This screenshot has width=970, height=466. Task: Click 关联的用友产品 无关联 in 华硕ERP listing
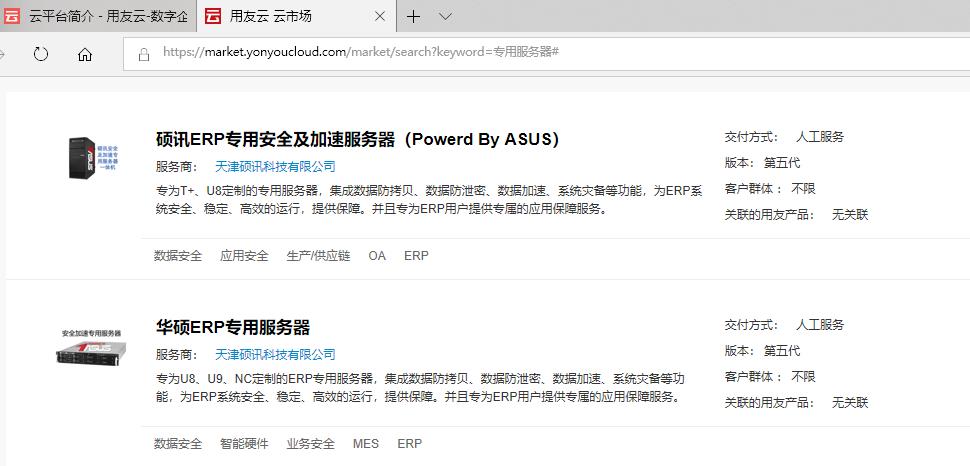(796, 403)
